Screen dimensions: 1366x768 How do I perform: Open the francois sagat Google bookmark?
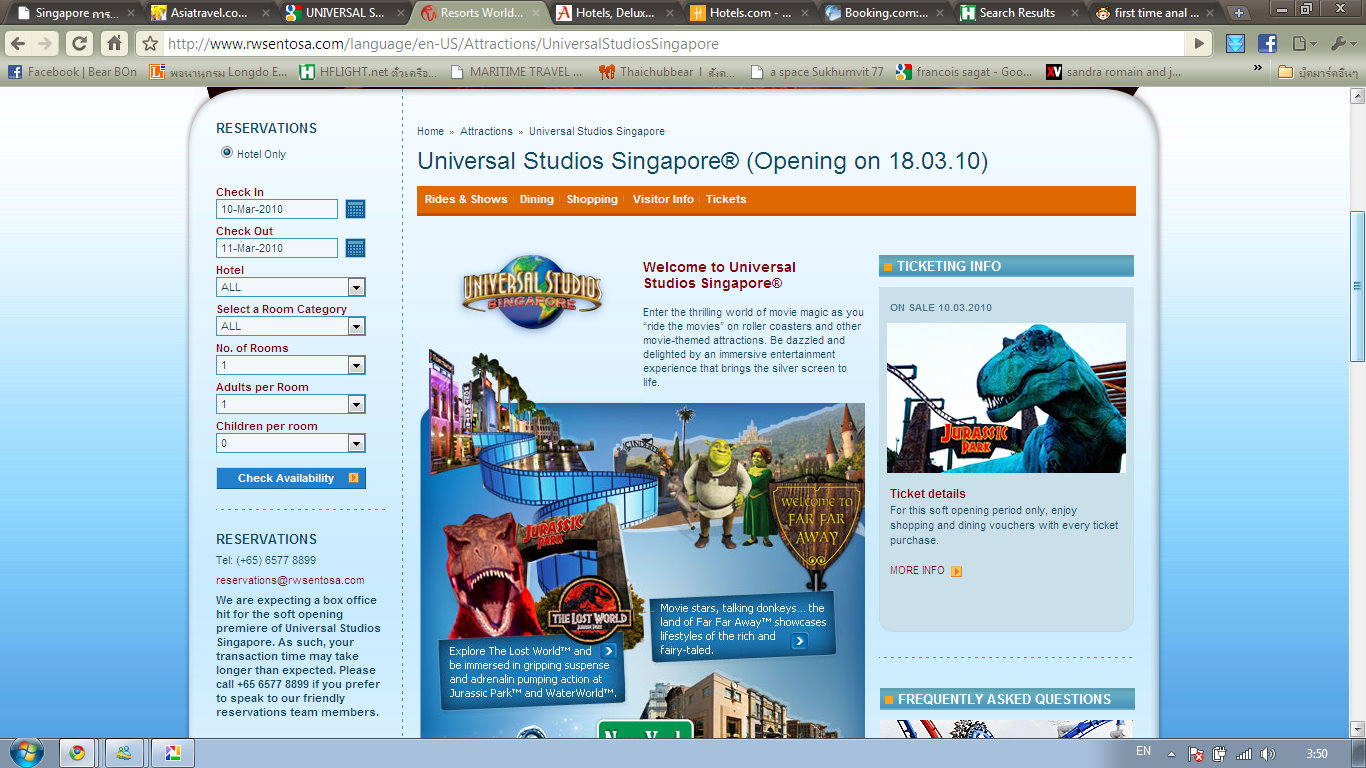point(965,72)
